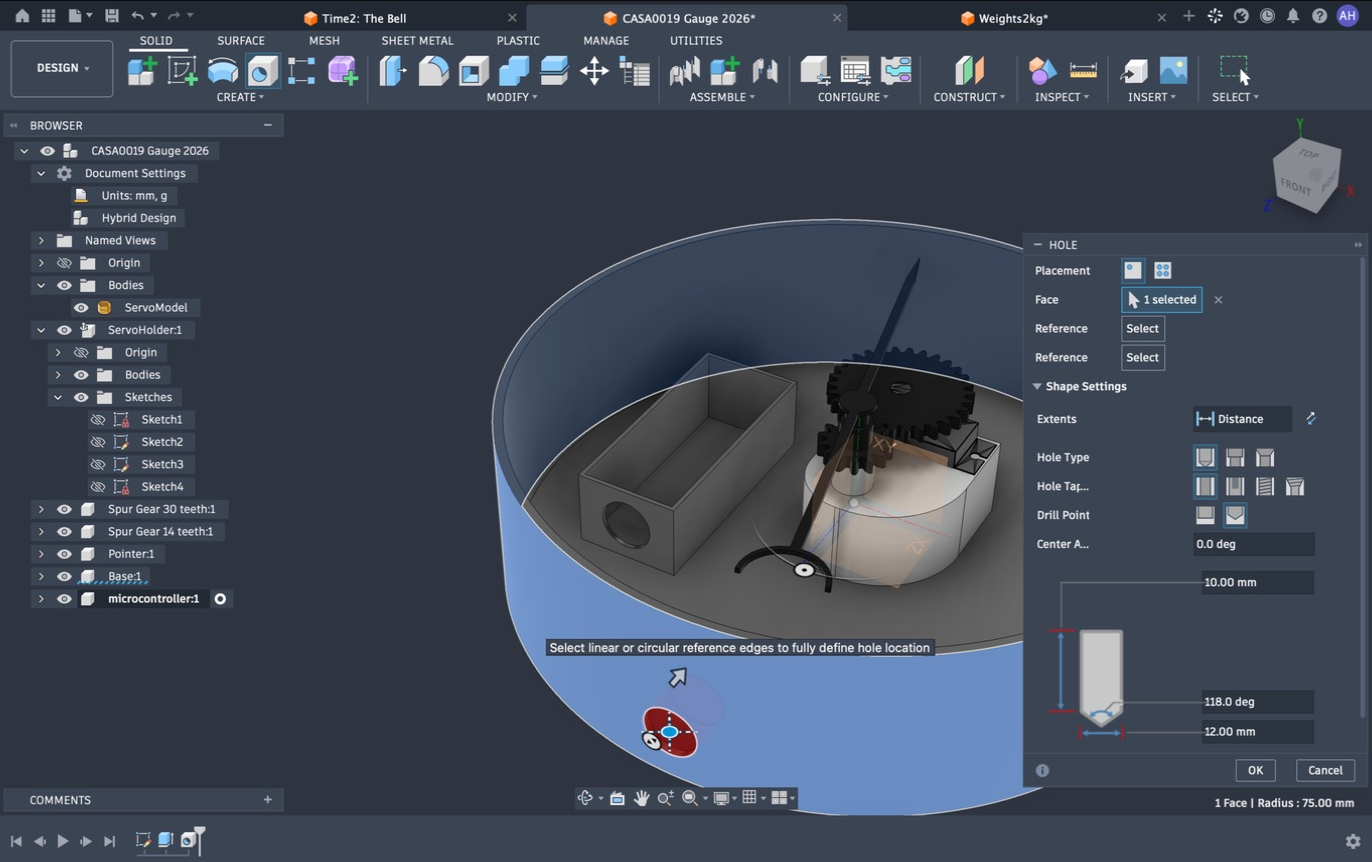
Task: Toggle visibility of Pointer:1 component
Action: [64, 554]
